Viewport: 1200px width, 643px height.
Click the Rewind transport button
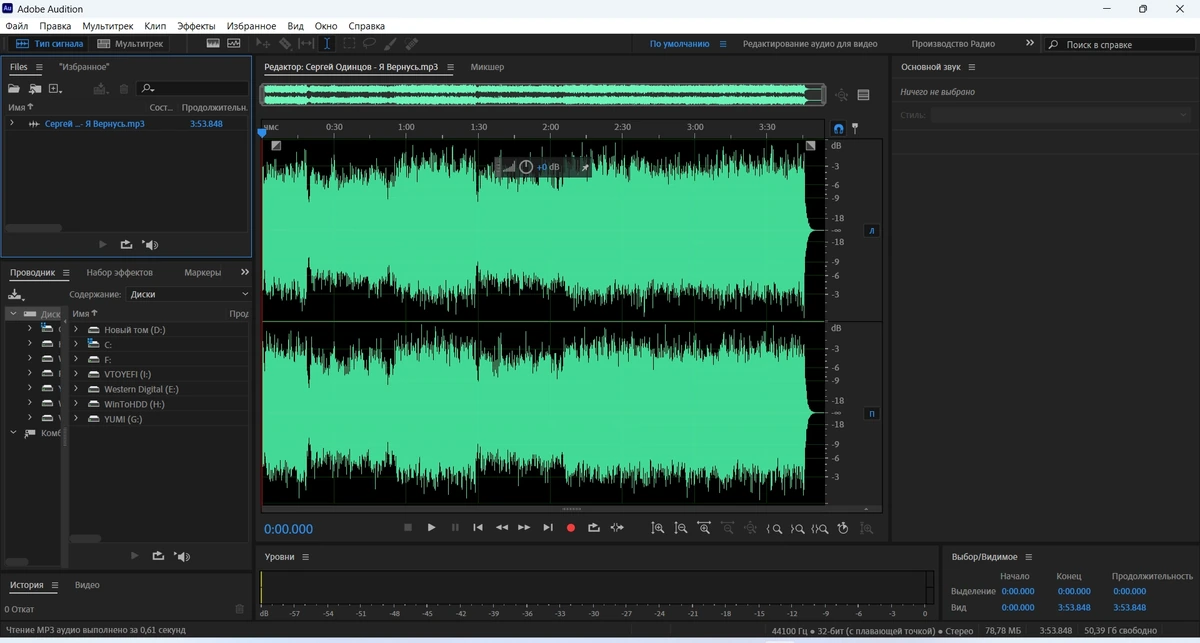[502, 527]
